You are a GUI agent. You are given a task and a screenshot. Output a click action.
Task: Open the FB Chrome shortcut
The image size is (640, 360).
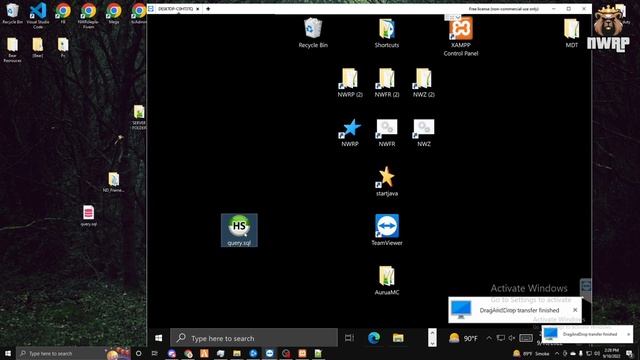point(63,13)
